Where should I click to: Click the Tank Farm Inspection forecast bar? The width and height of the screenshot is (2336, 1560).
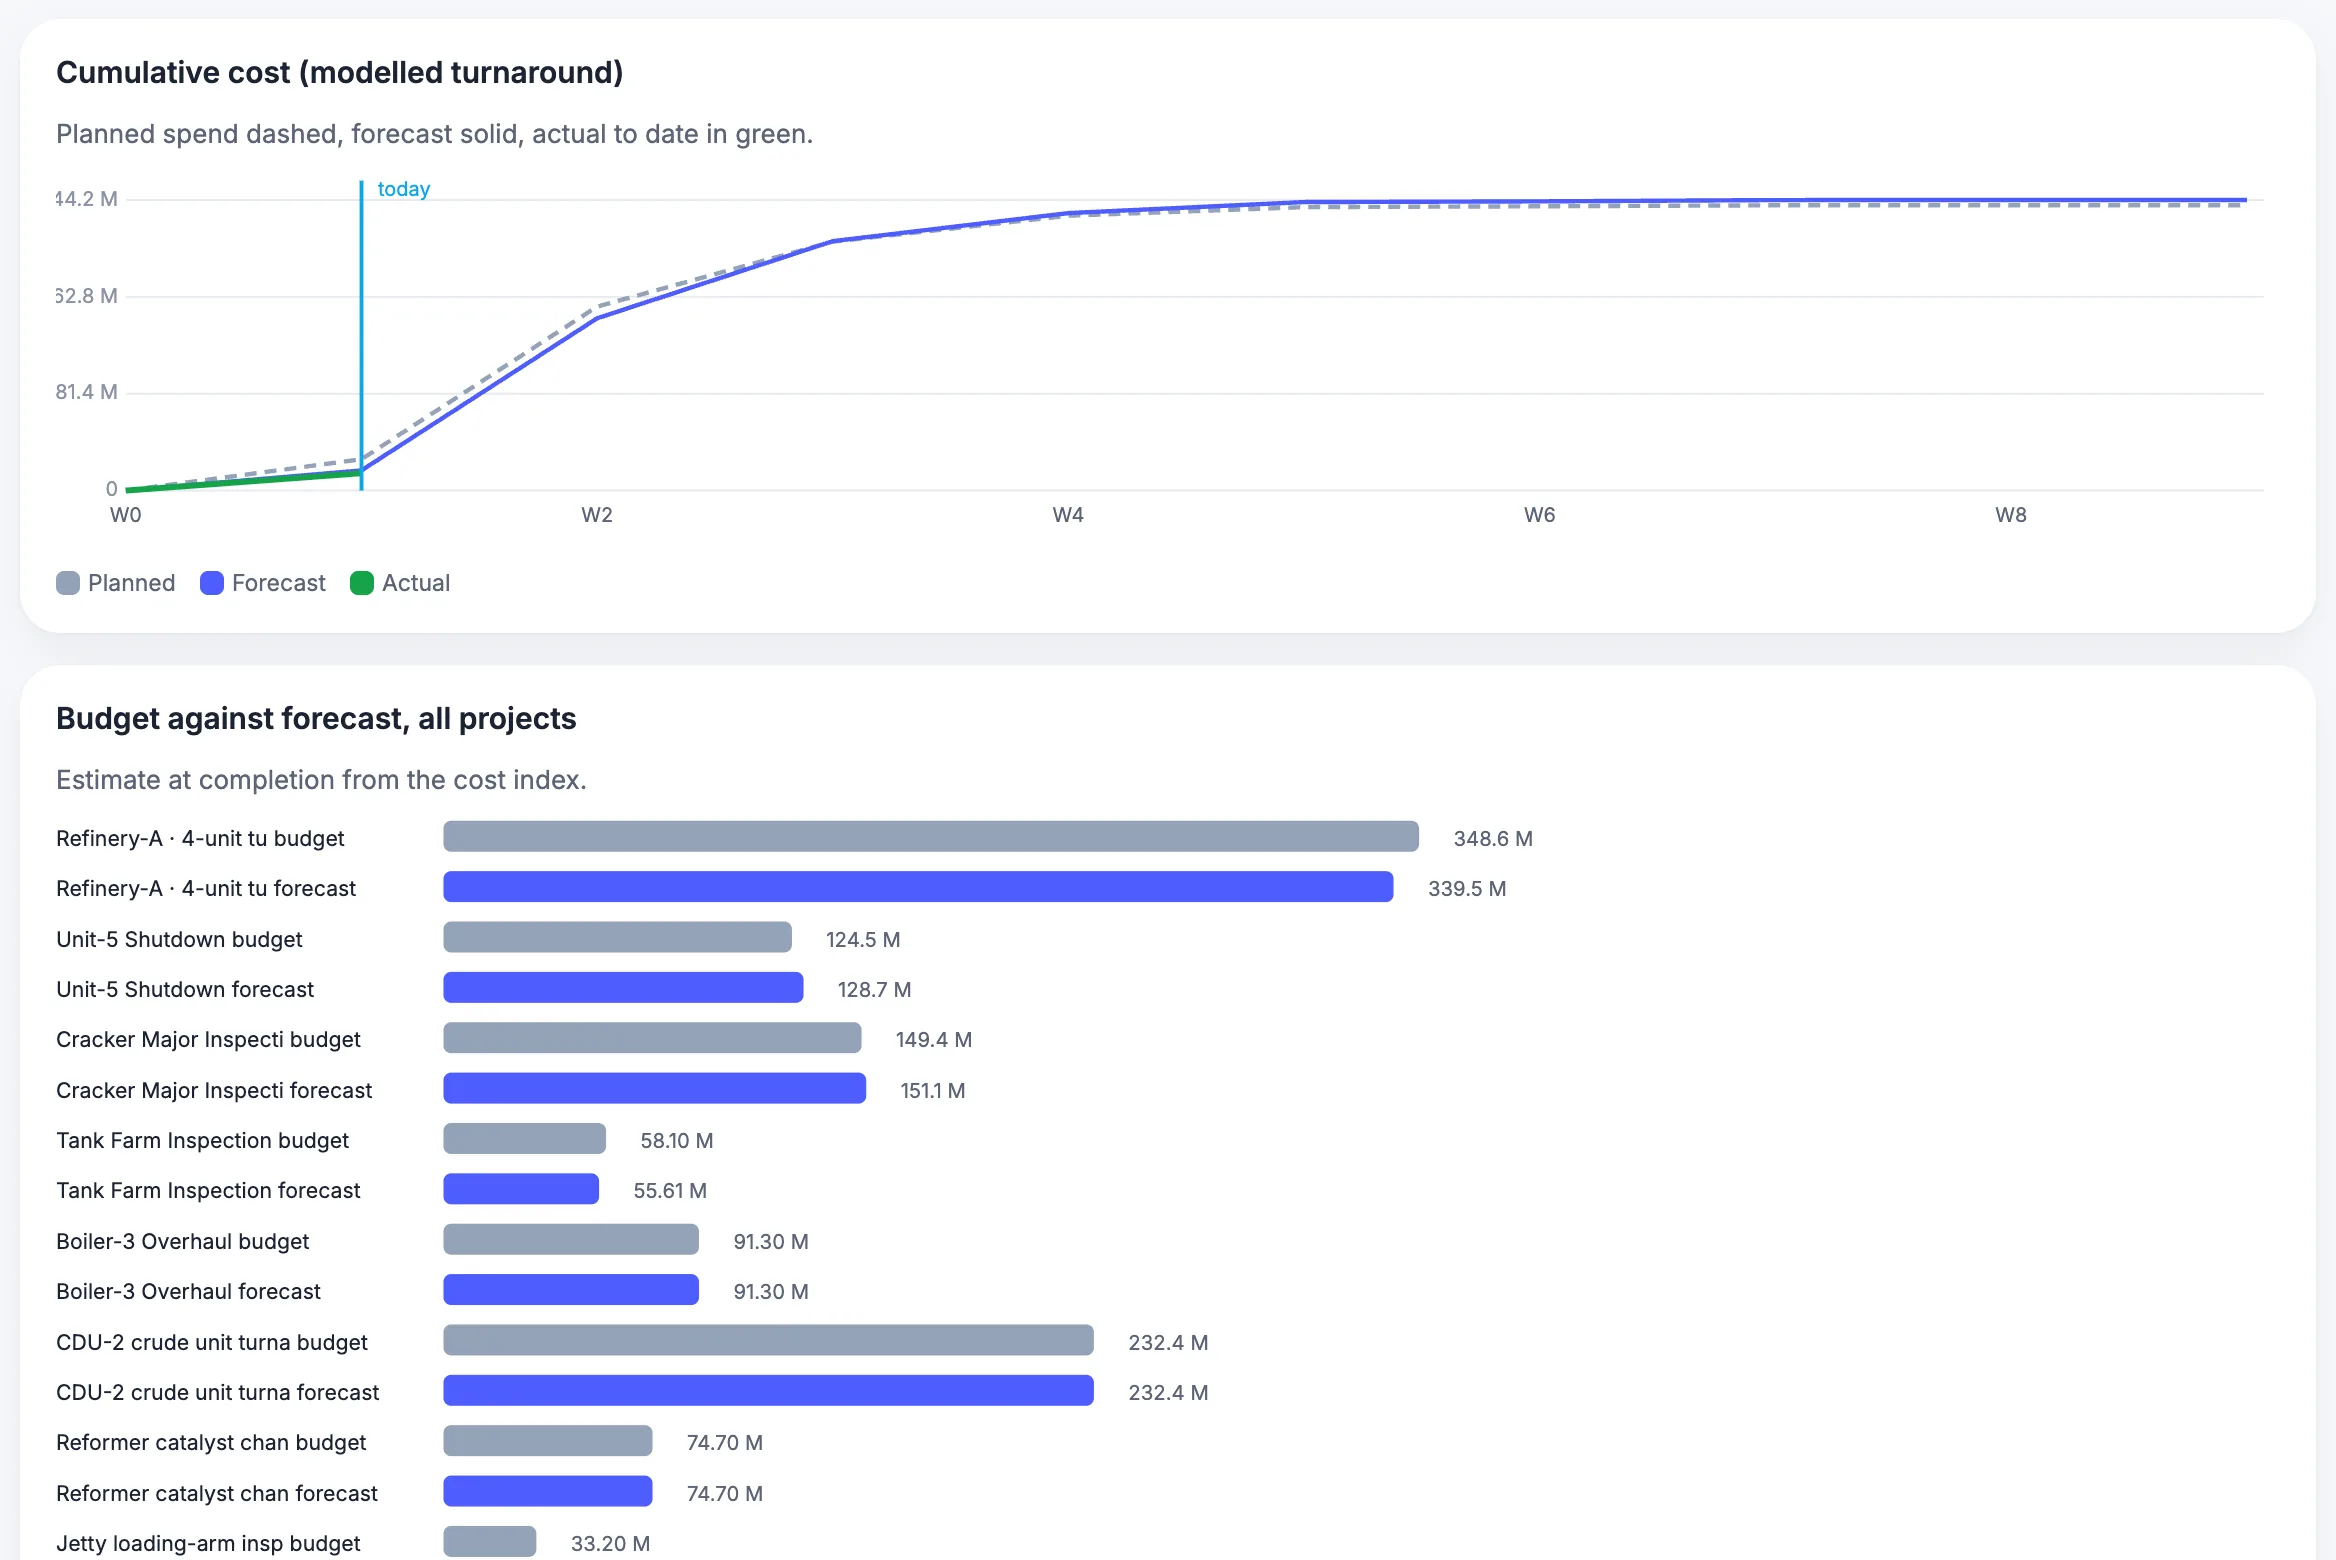(x=521, y=1189)
